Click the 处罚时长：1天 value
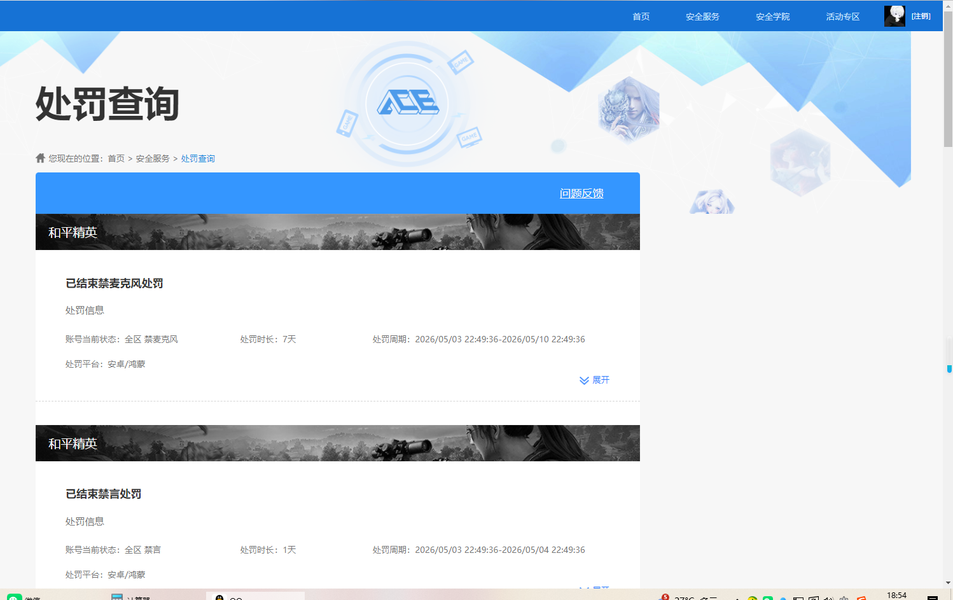The height and width of the screenshot is (600, 953). (268, 550)
